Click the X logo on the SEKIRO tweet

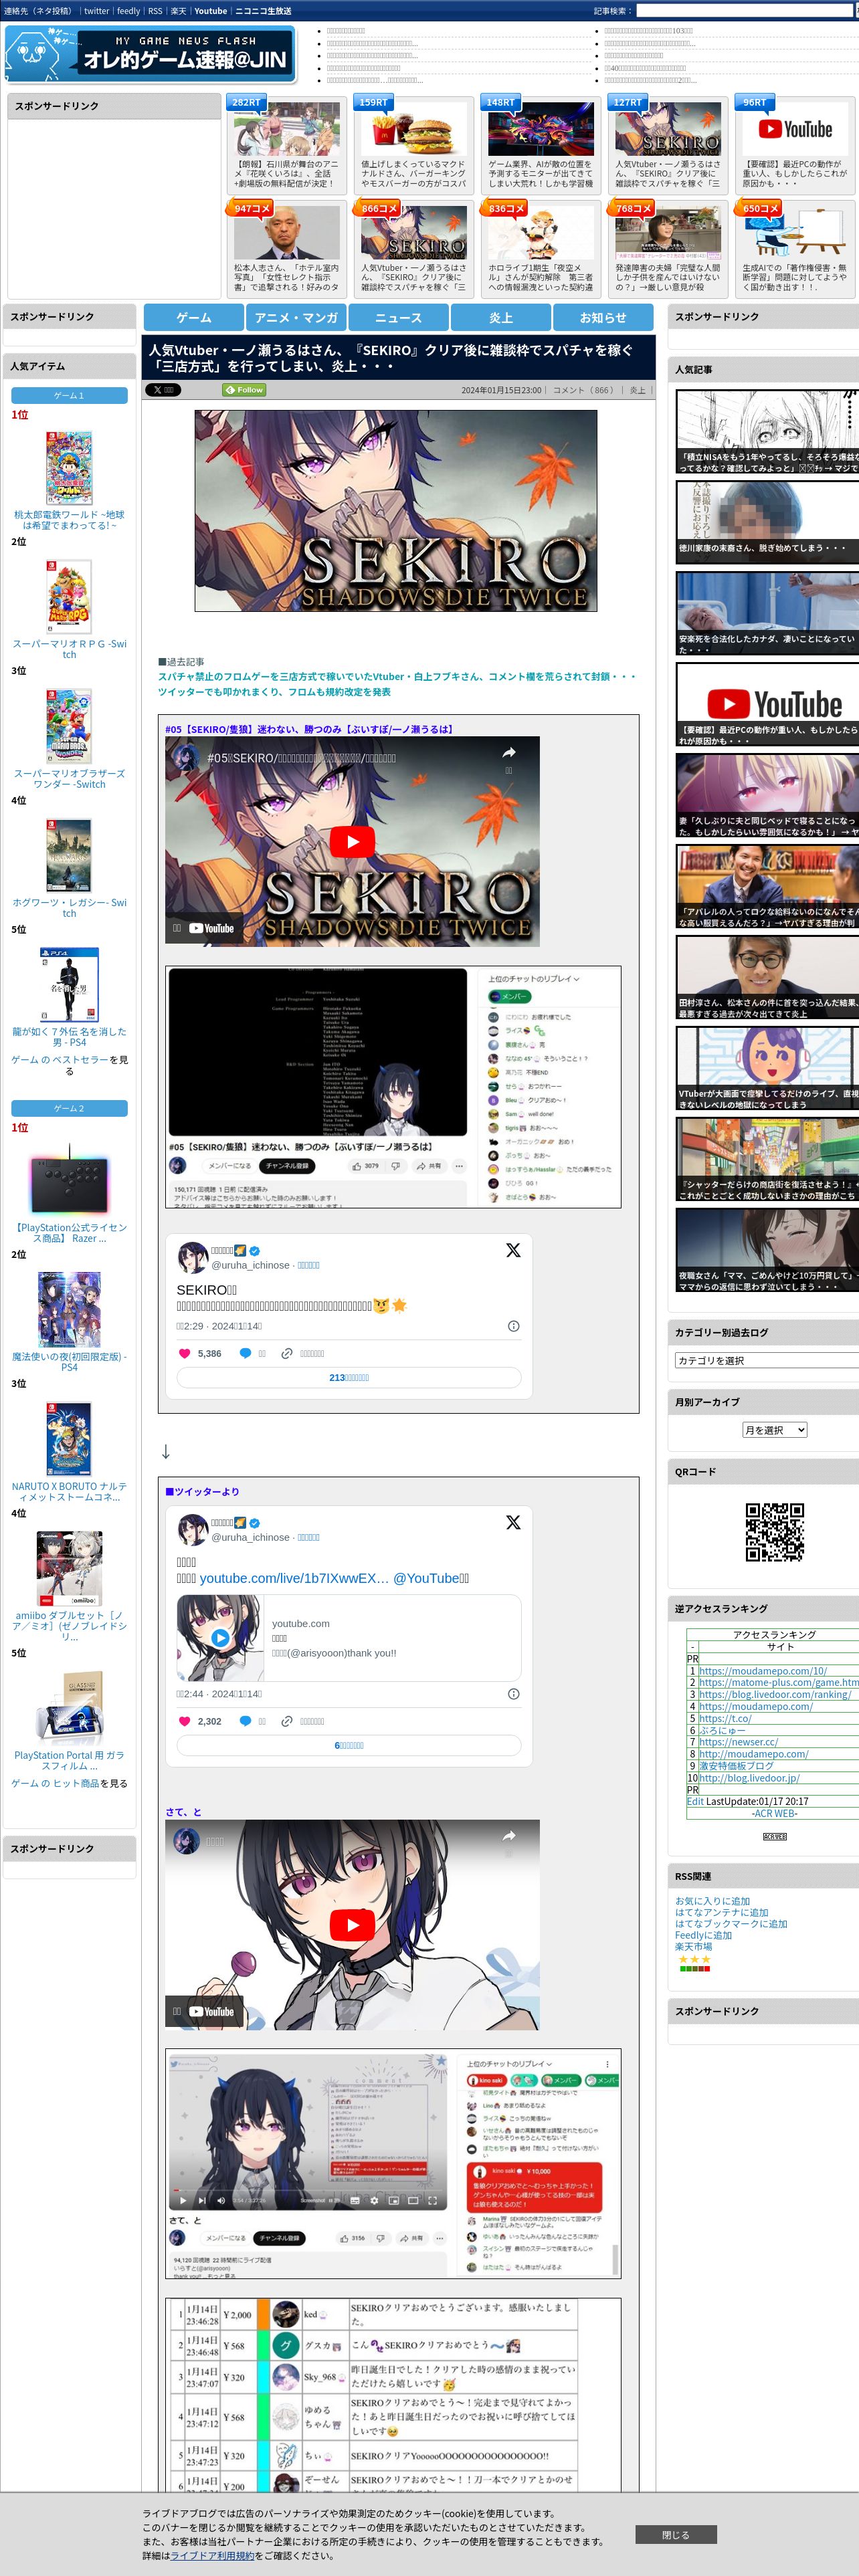tap(513, 1250)
